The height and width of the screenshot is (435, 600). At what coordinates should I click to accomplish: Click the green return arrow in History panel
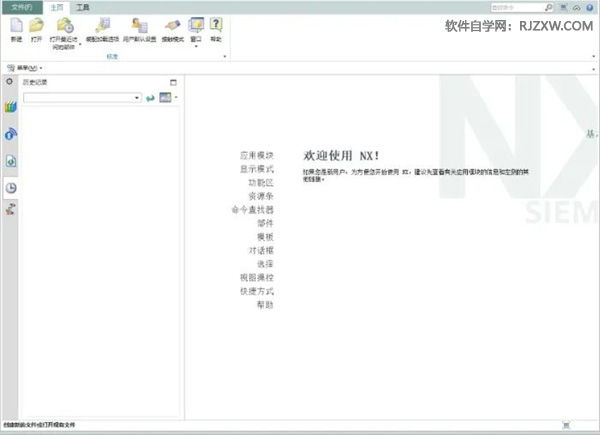tap(150, 98)
